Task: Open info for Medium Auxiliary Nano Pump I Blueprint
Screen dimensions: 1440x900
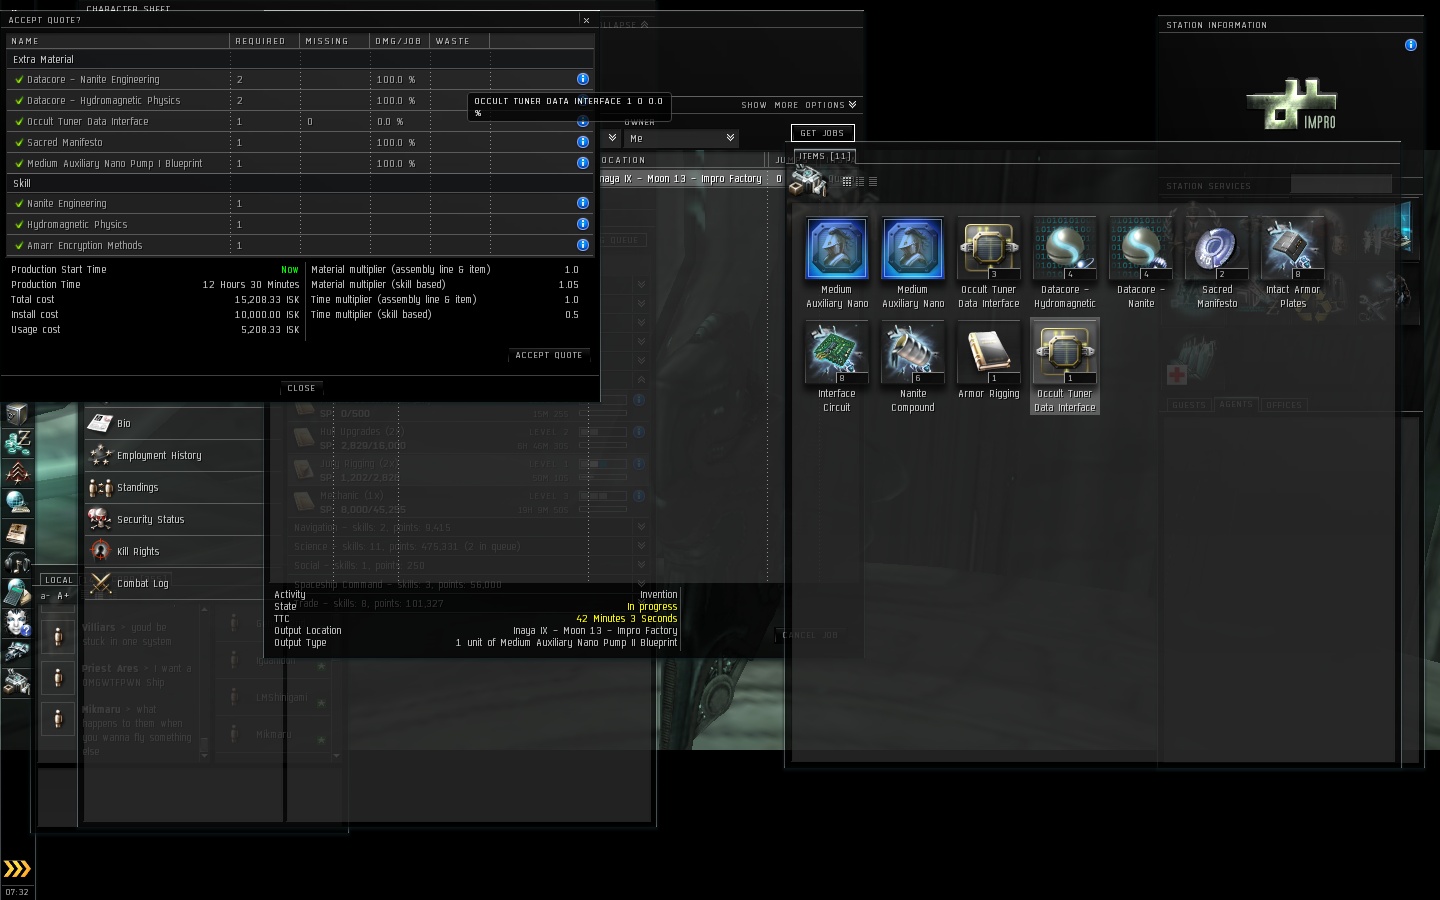Action: [x=583, y=163]
